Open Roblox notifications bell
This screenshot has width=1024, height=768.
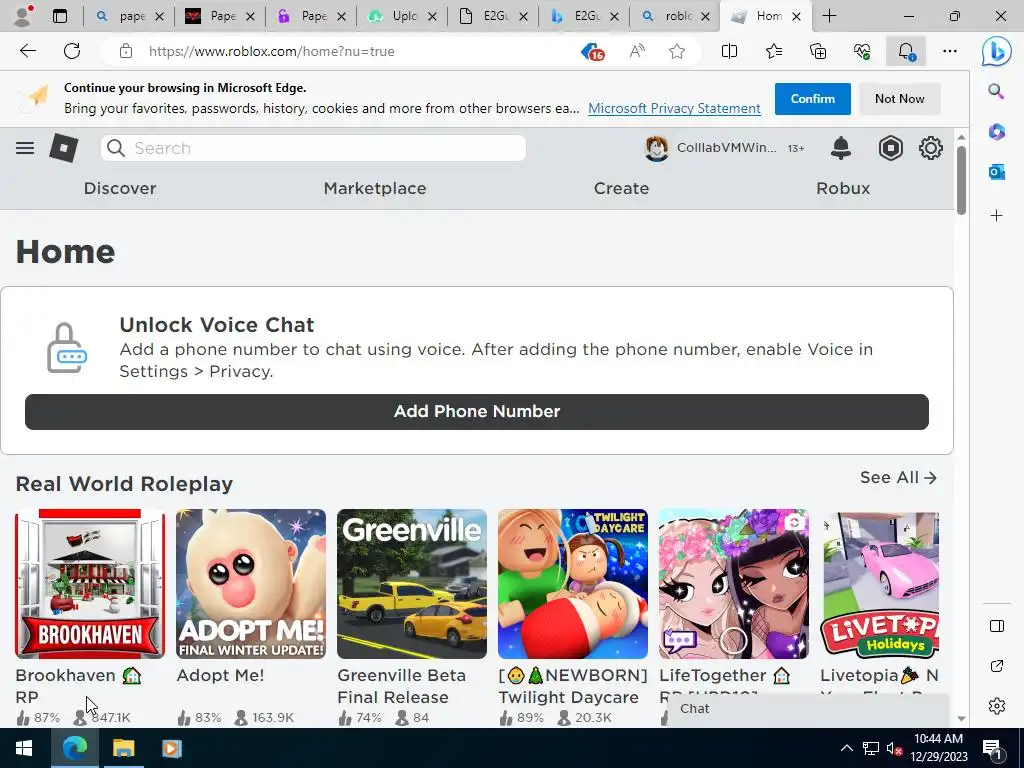point(840,148)
